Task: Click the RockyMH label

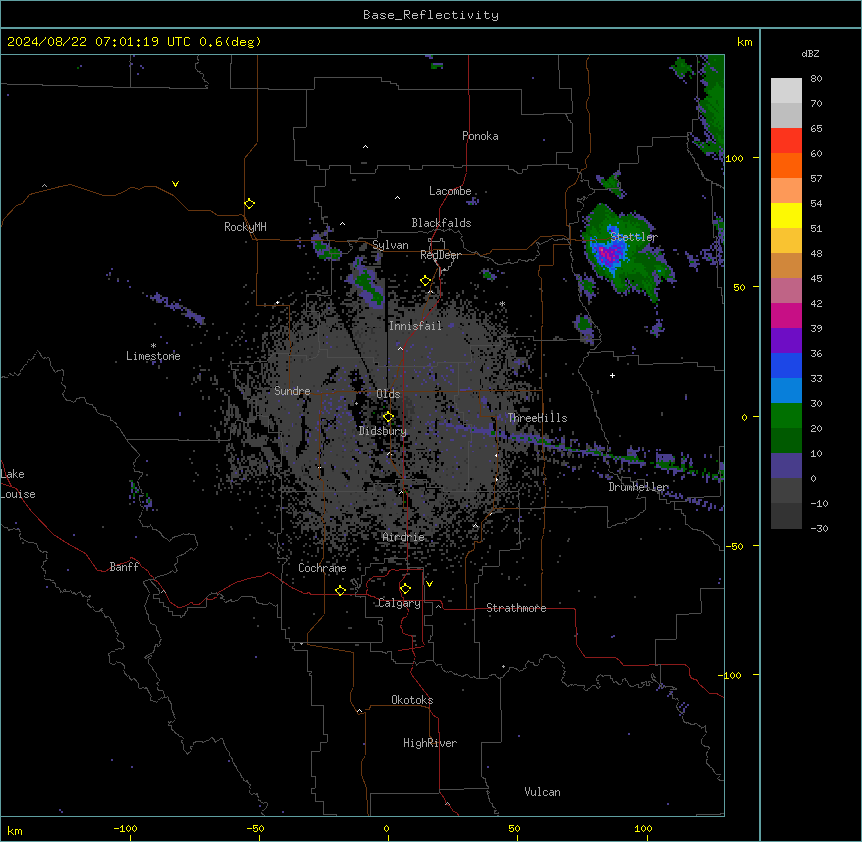Action: [x=245, y=227]
